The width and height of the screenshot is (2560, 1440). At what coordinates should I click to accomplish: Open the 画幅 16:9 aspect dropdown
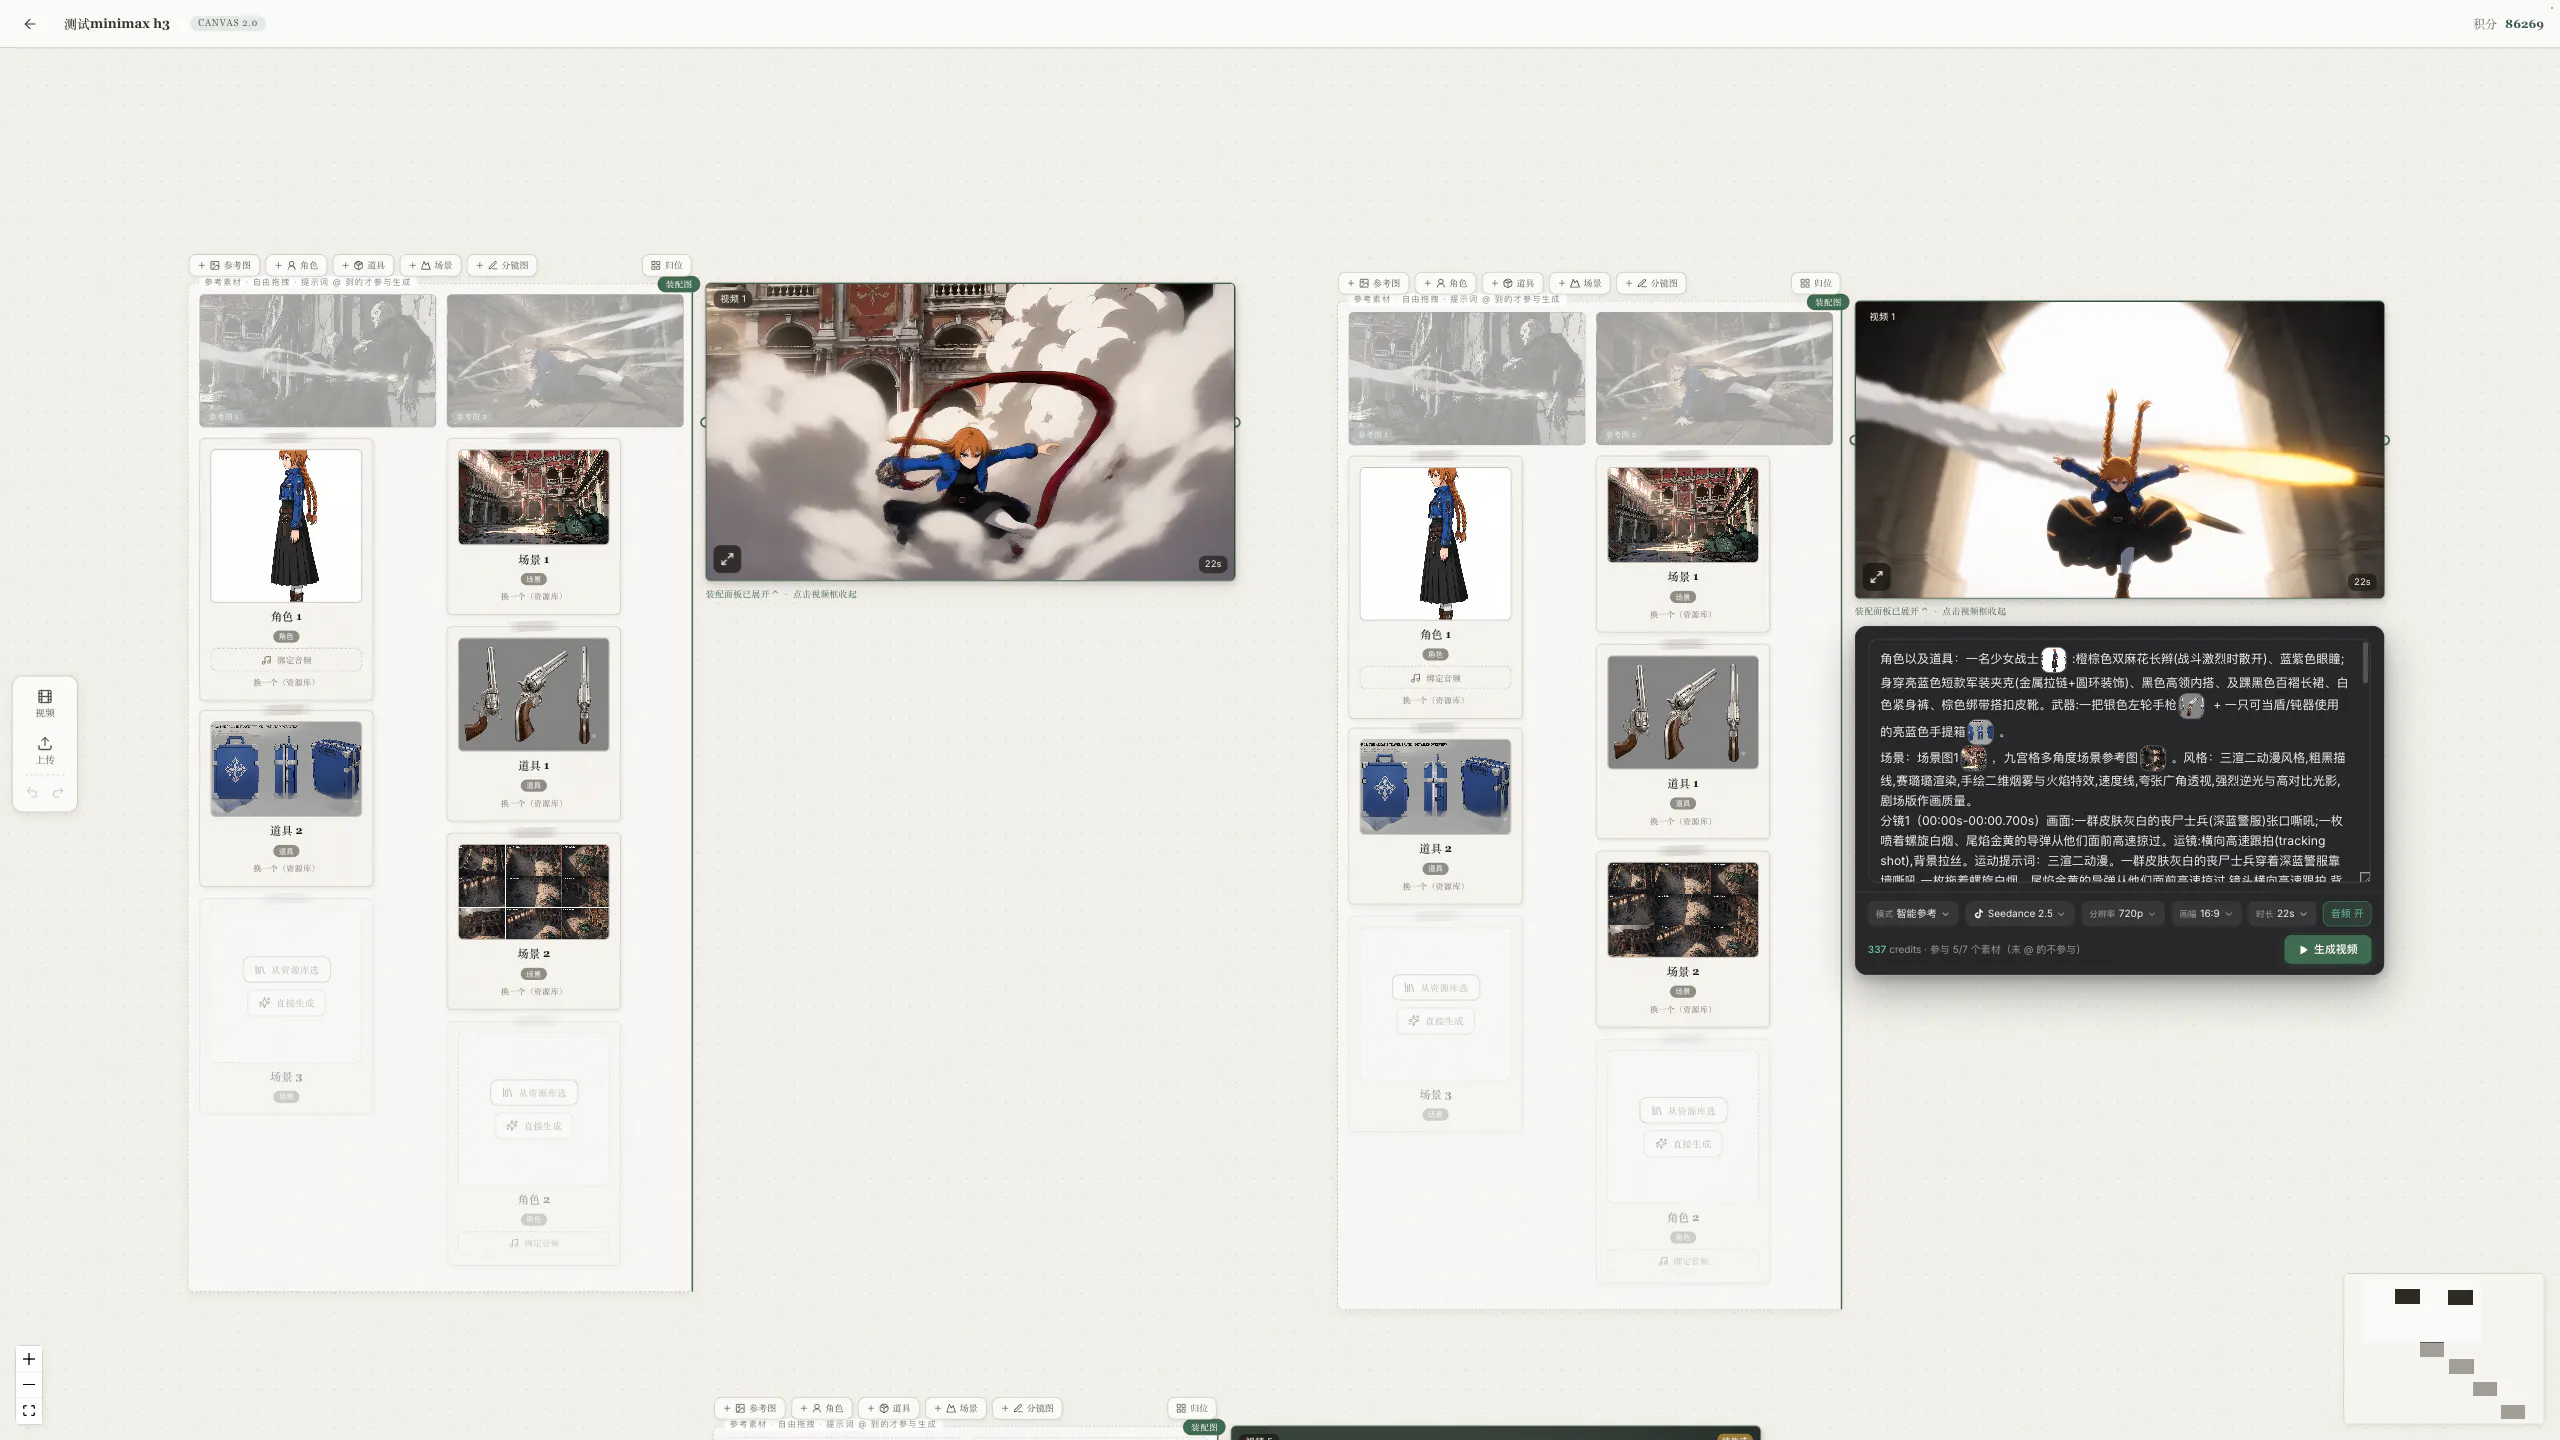click(2206, 913)
